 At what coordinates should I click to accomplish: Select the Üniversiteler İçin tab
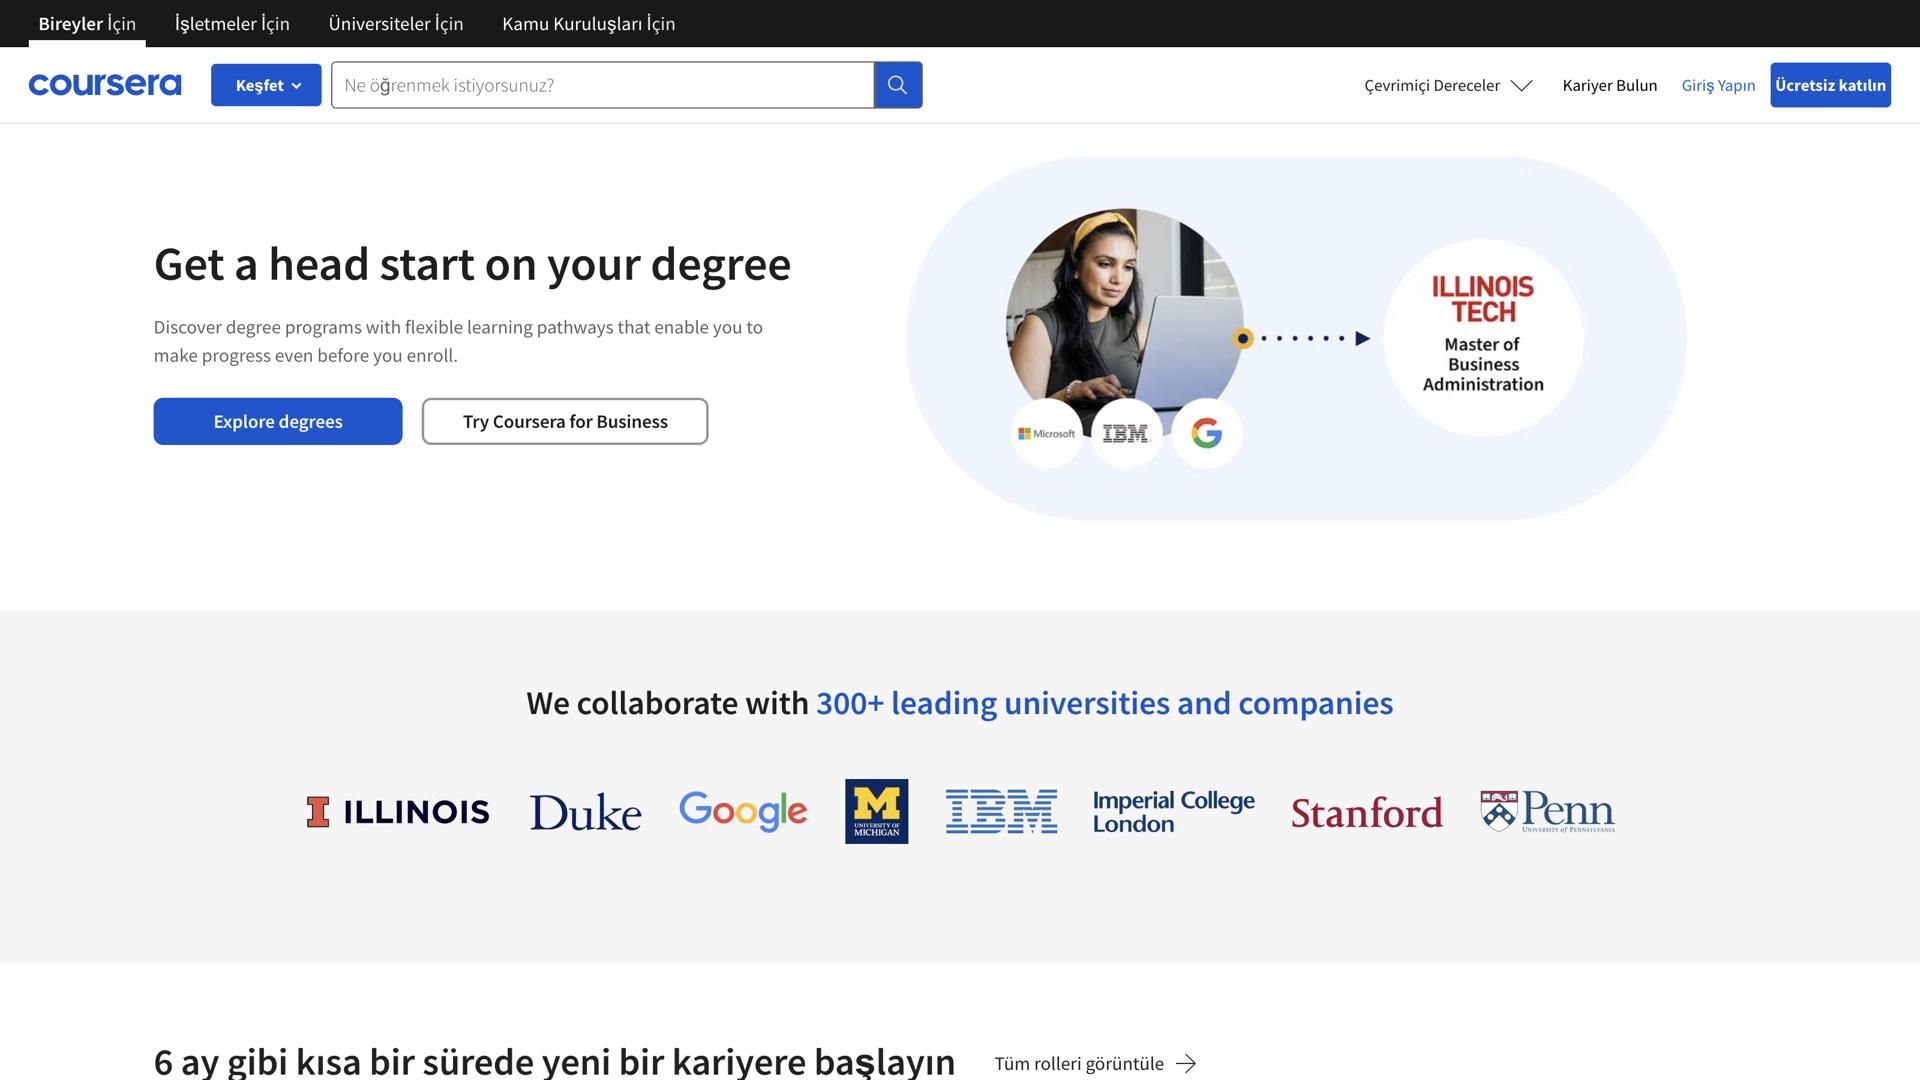click(395, 23)
